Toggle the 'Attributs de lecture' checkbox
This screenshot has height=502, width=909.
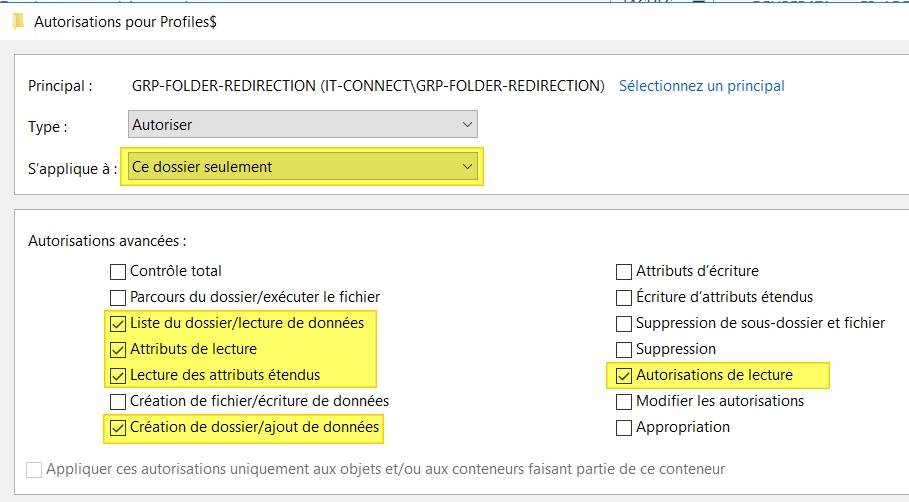point(118,349)
